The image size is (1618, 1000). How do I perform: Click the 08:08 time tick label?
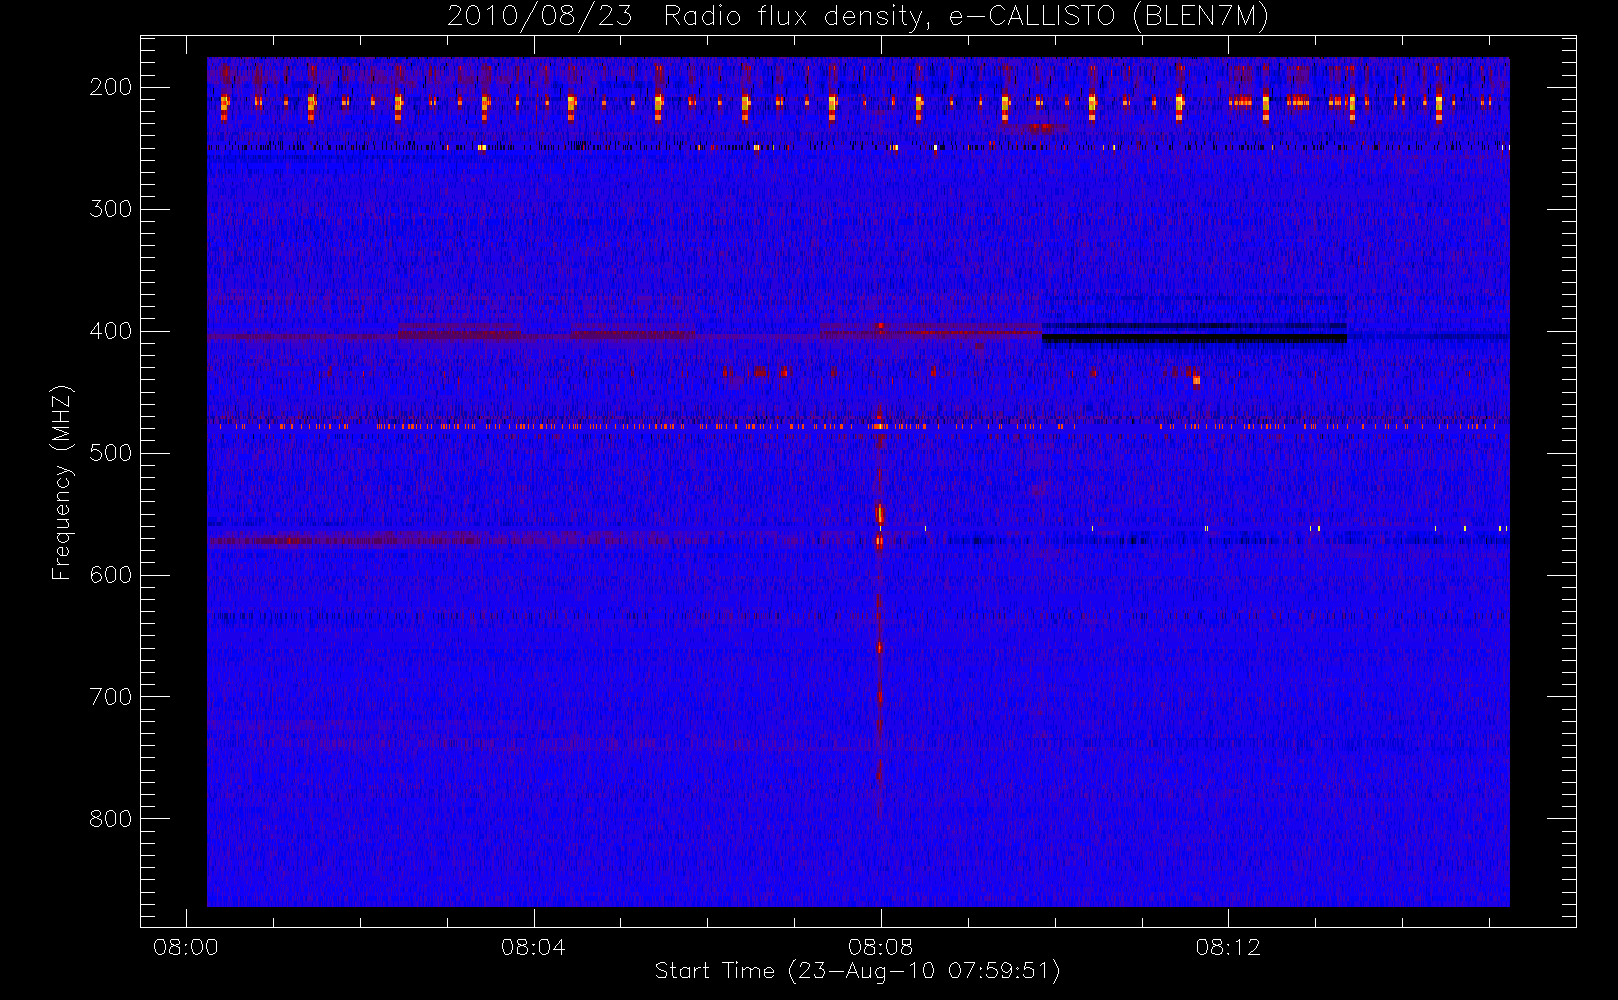[880, 947]
